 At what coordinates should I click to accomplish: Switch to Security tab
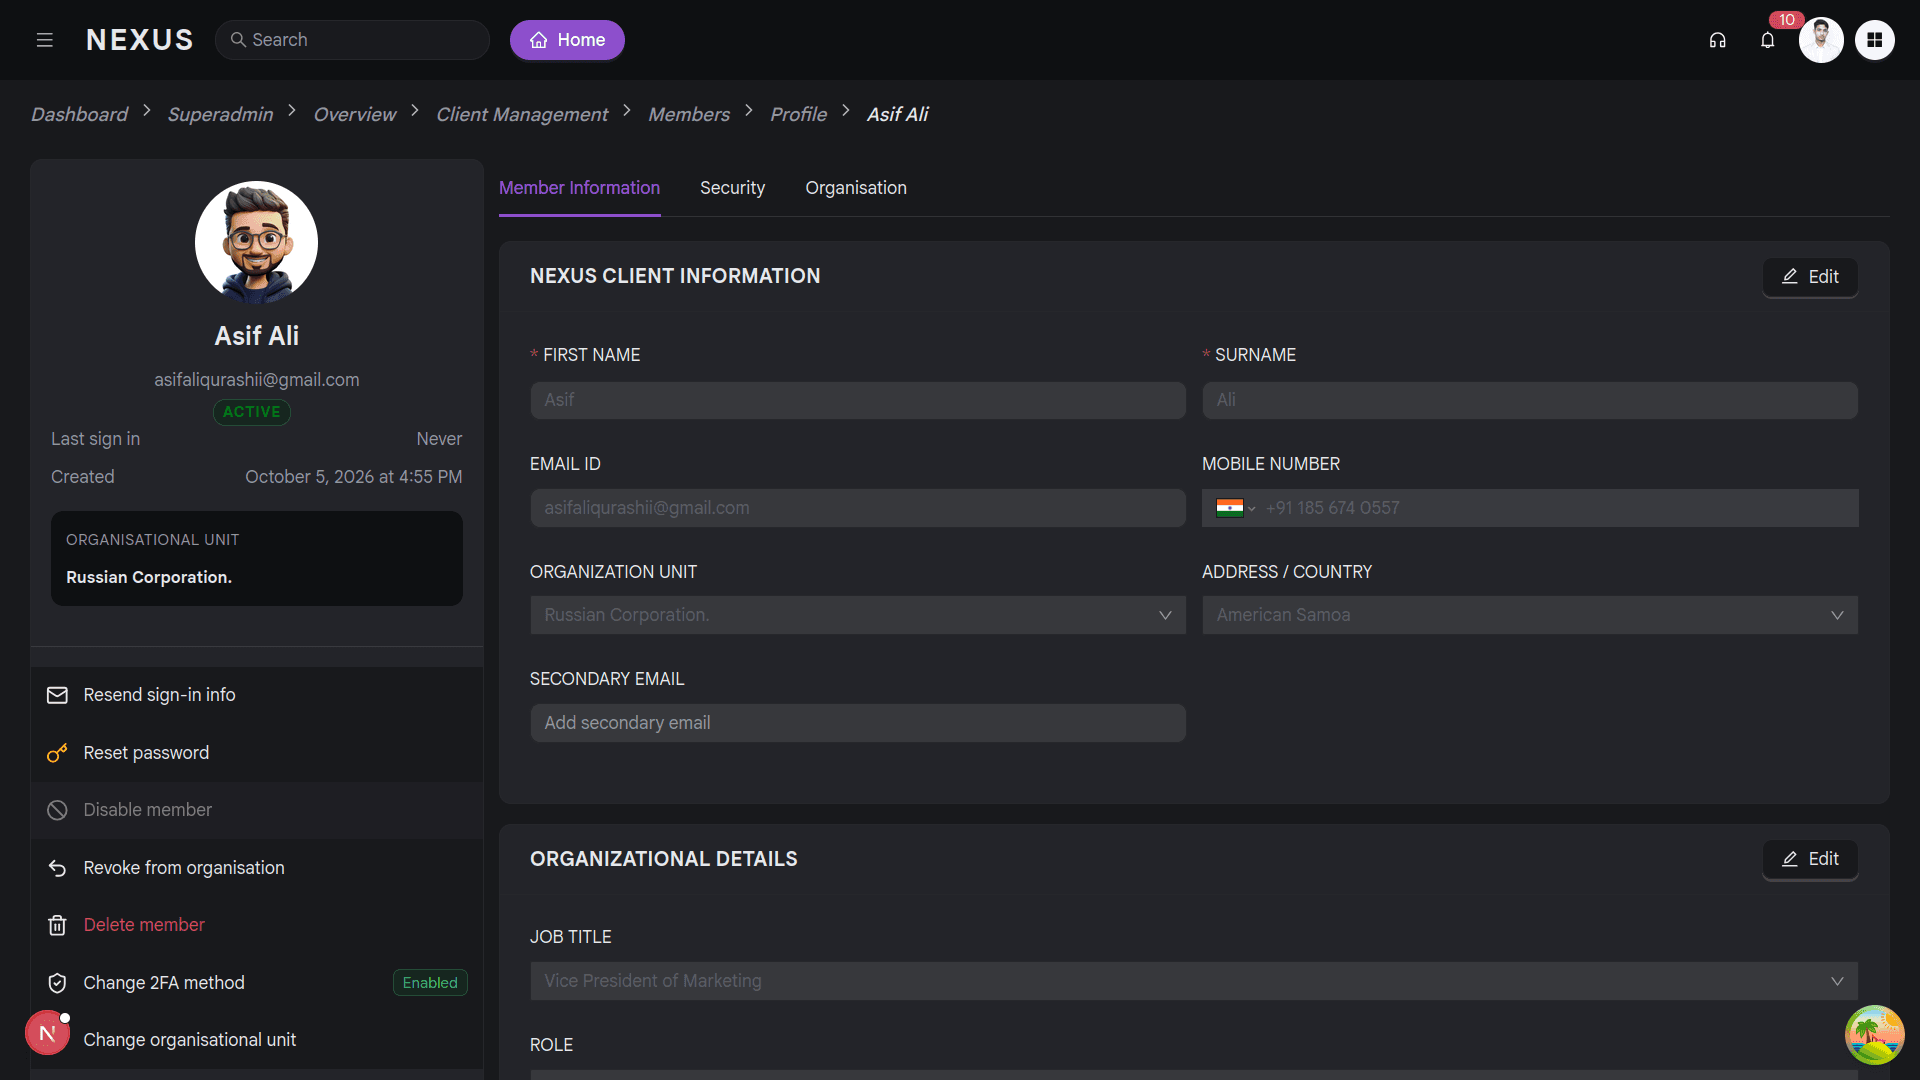732,188
